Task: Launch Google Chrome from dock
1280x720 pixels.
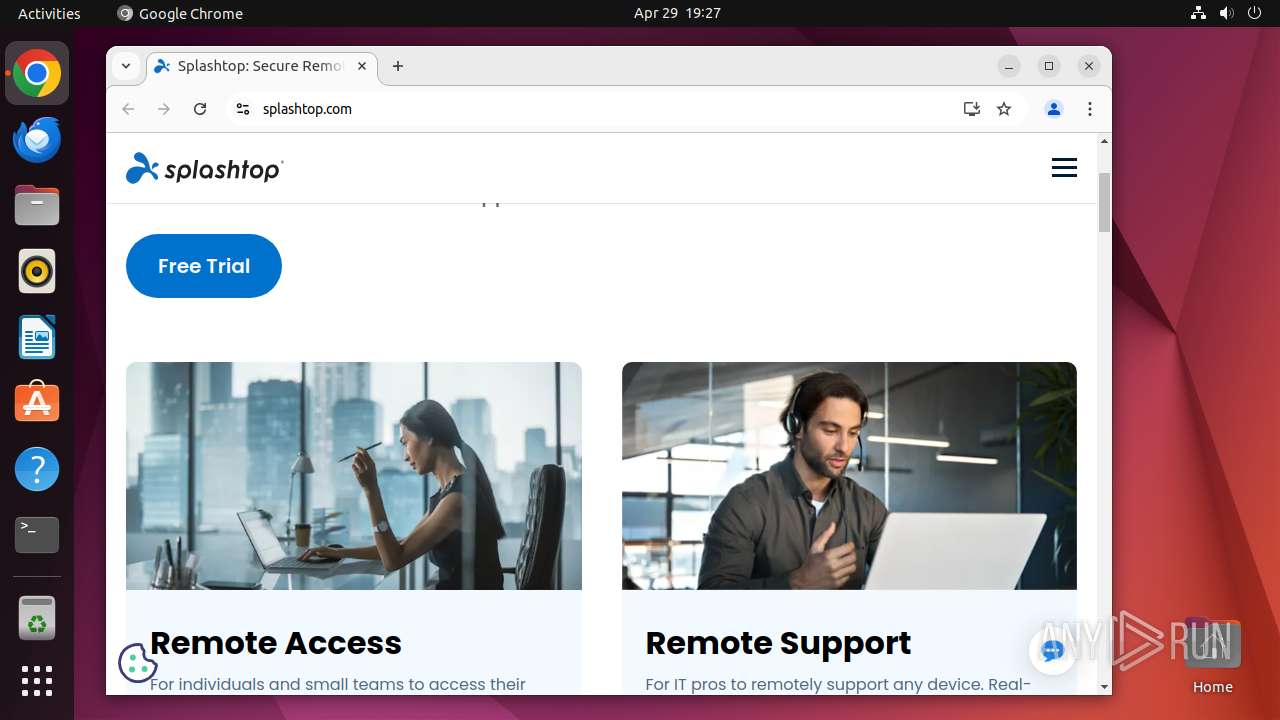Action: click(x=37, y=74)
